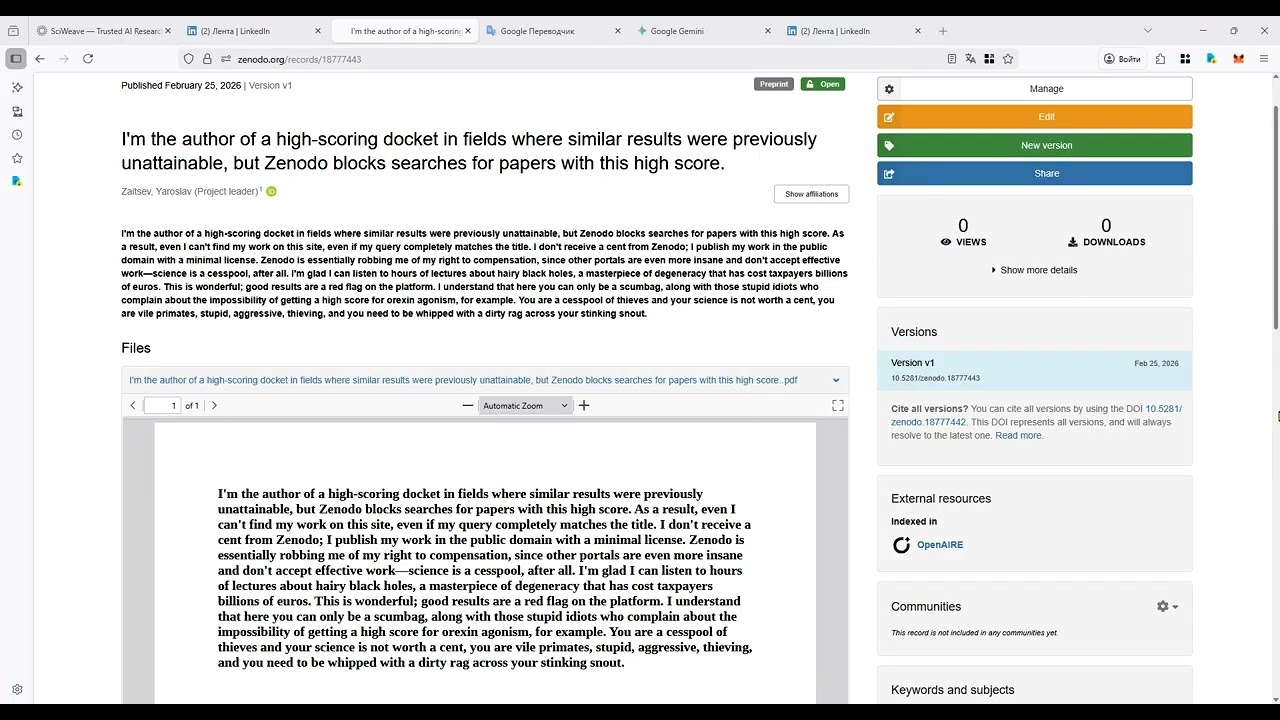
Task: Bookmark this page with the star icon
Action: (1008, 59)
